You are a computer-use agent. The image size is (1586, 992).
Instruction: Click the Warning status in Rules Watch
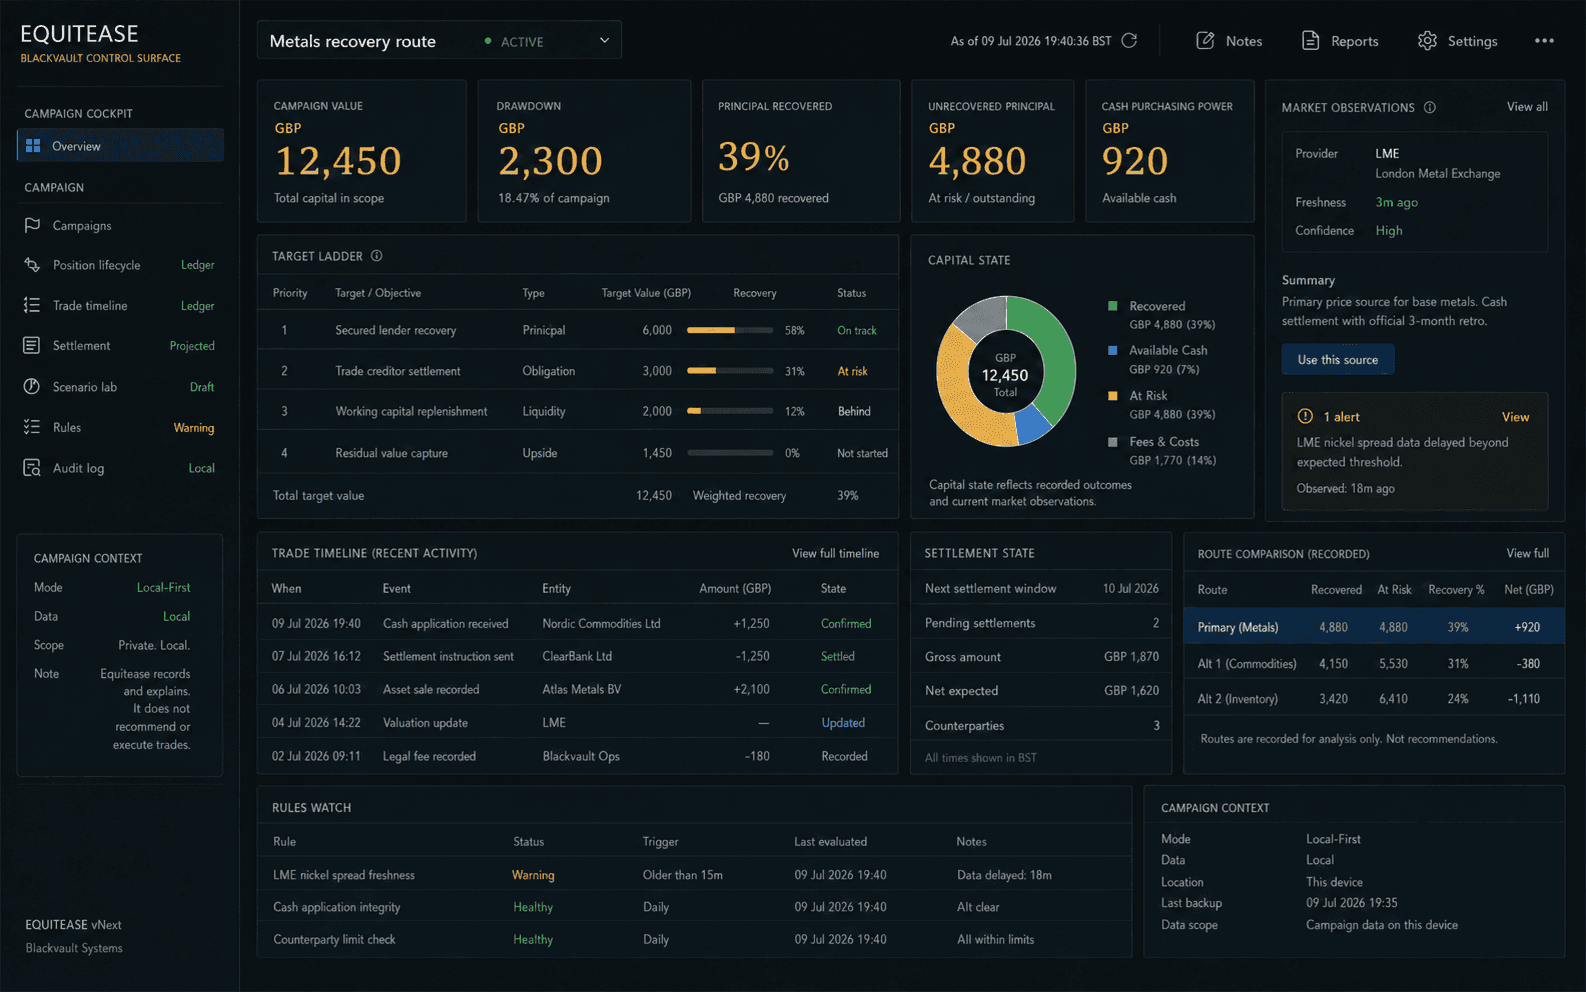pos(533,875)
